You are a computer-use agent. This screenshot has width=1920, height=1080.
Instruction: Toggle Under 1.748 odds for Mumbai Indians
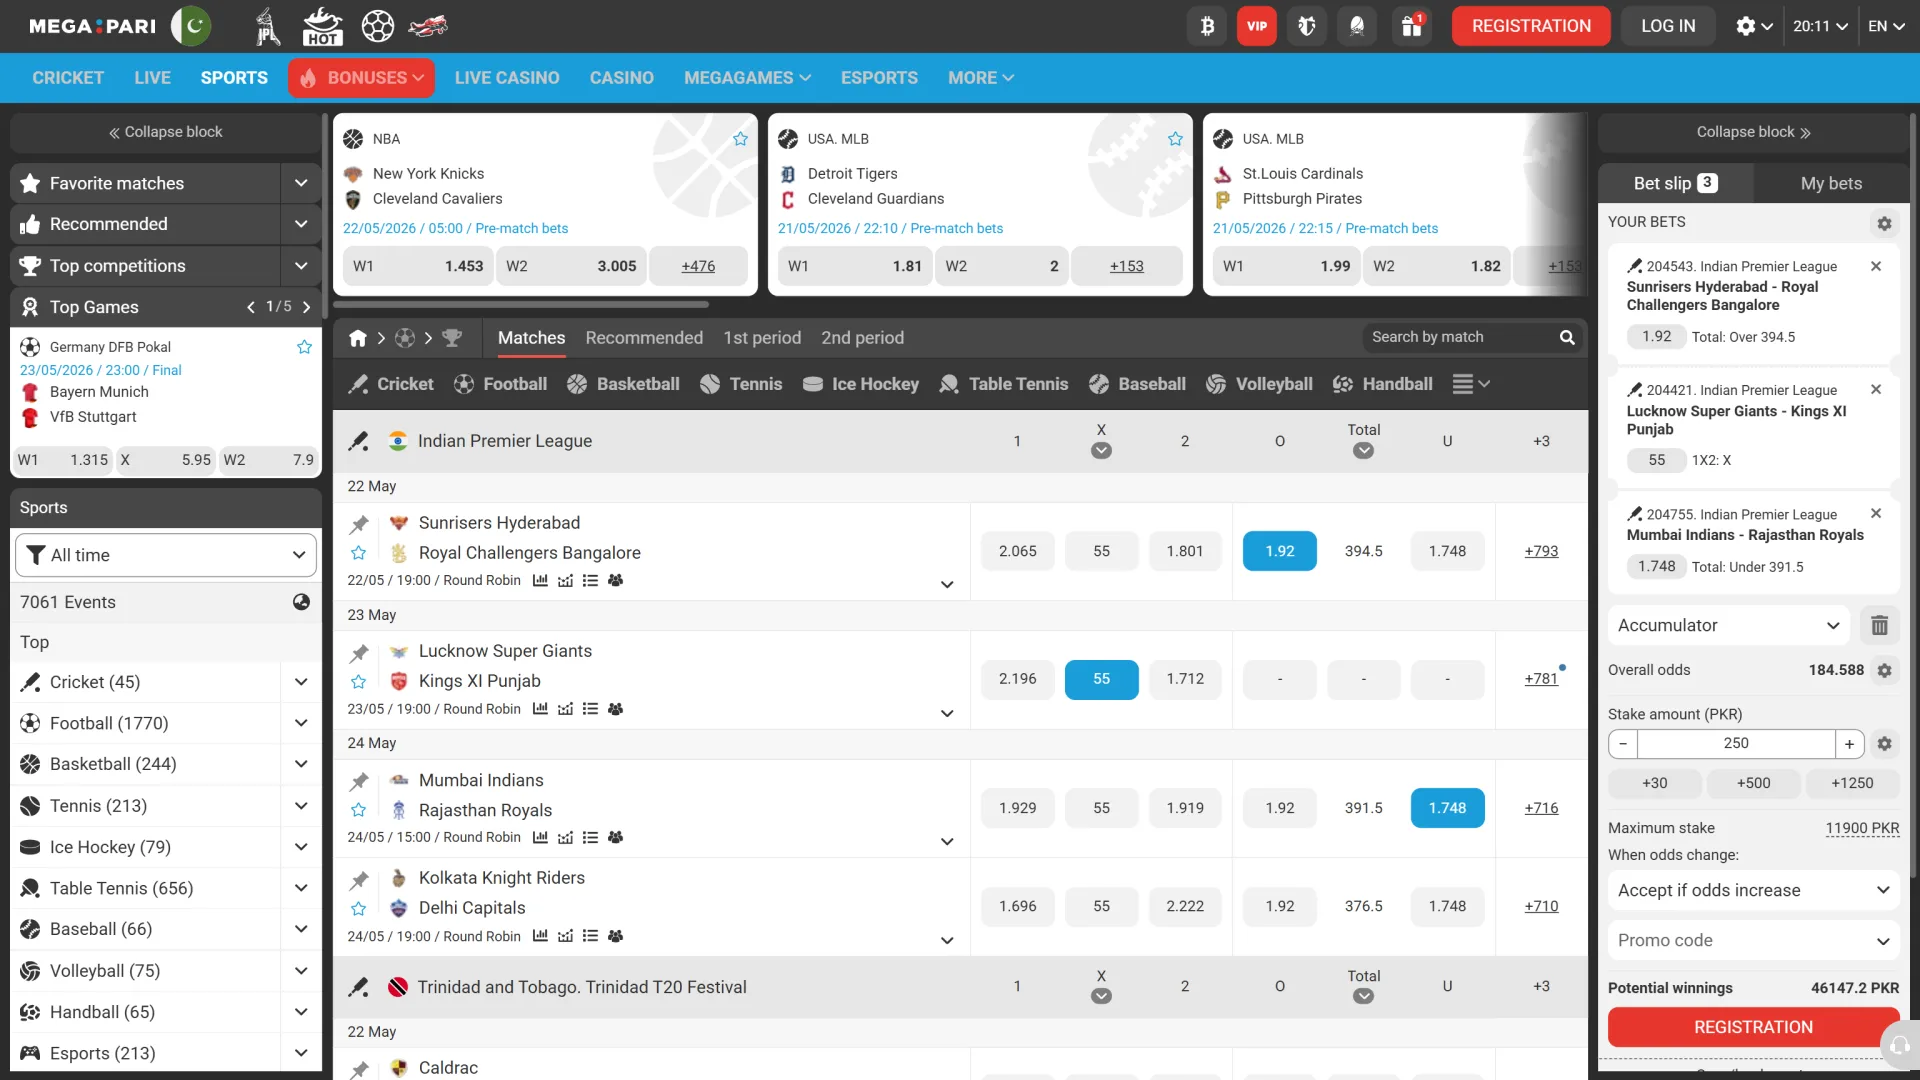(1447, 808)
